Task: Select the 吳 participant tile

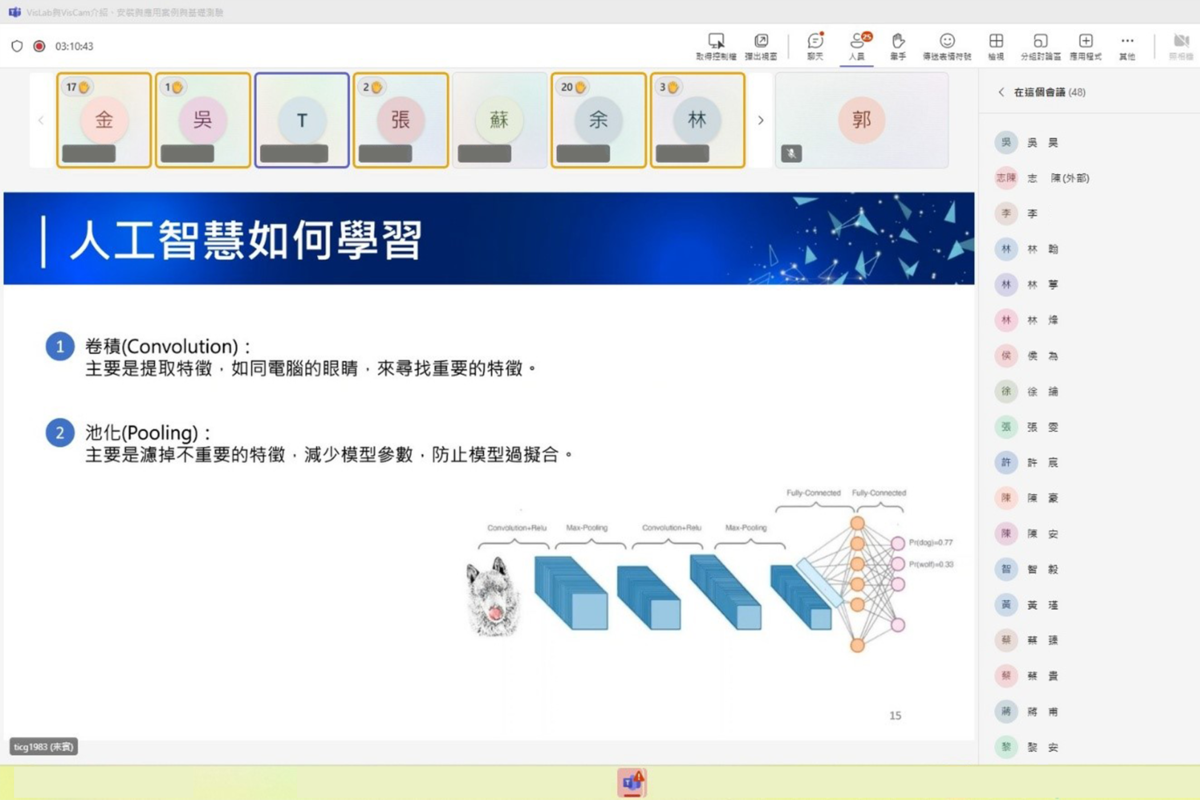Action: (x=203, y=120)
